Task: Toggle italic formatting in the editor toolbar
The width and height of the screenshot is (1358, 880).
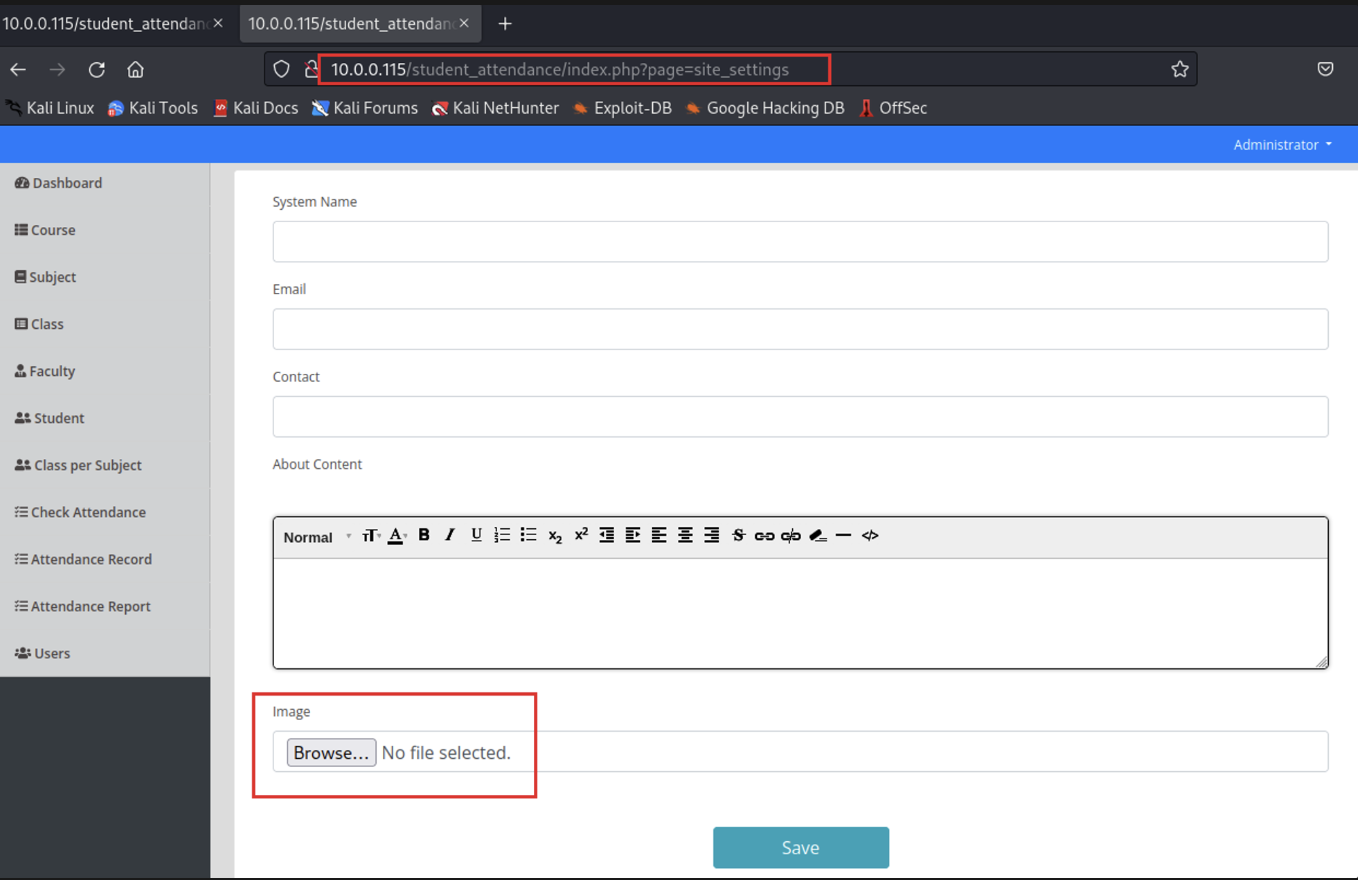Action: 450,535
